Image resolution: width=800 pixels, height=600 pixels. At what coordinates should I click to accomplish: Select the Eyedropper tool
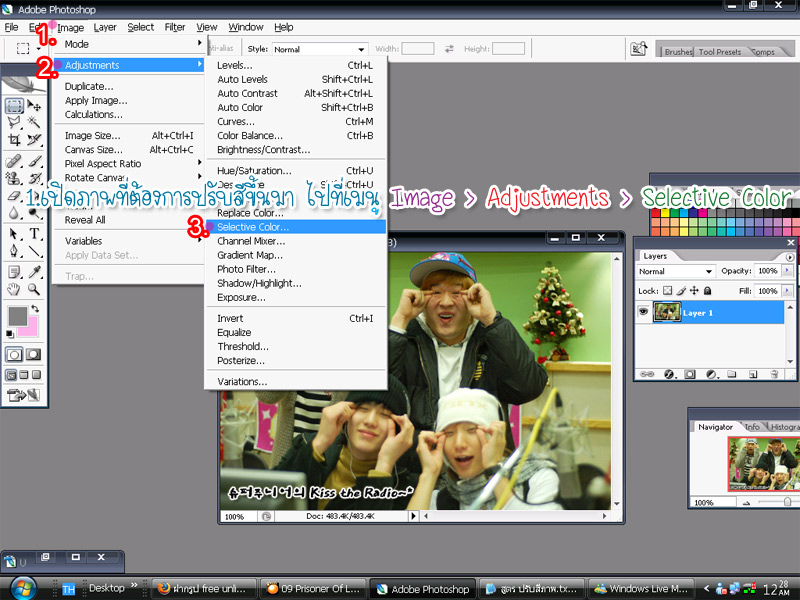pyautogui.click(x=34, y=272)
